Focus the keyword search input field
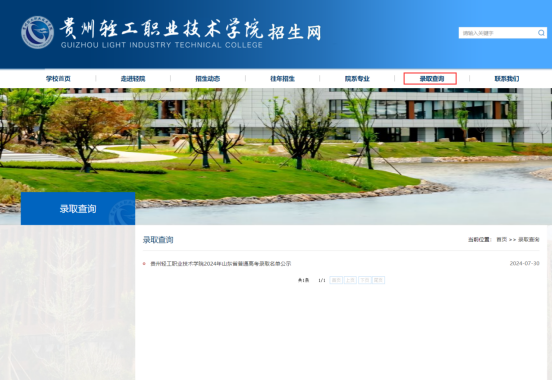The width and height of the screenshot is (553, 381). [x=498, y=33]
